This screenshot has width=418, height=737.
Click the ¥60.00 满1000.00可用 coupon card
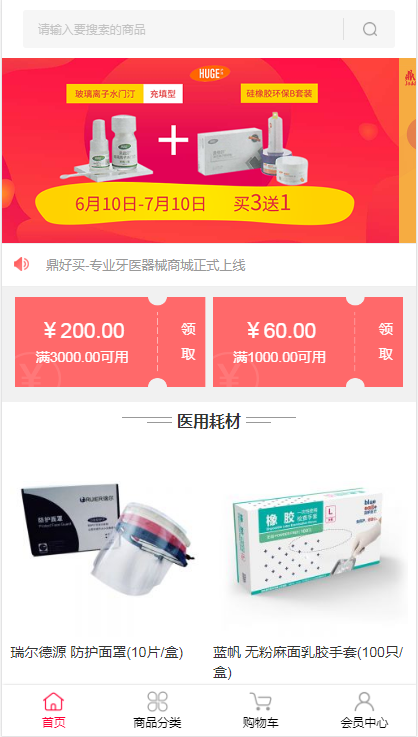[308, 342]
